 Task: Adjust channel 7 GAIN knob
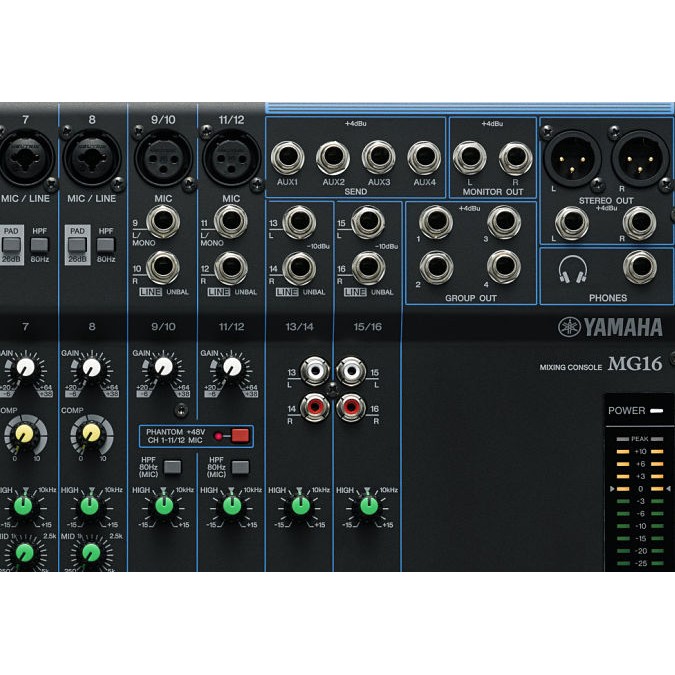pyautogui.click(x=25, y=368)
